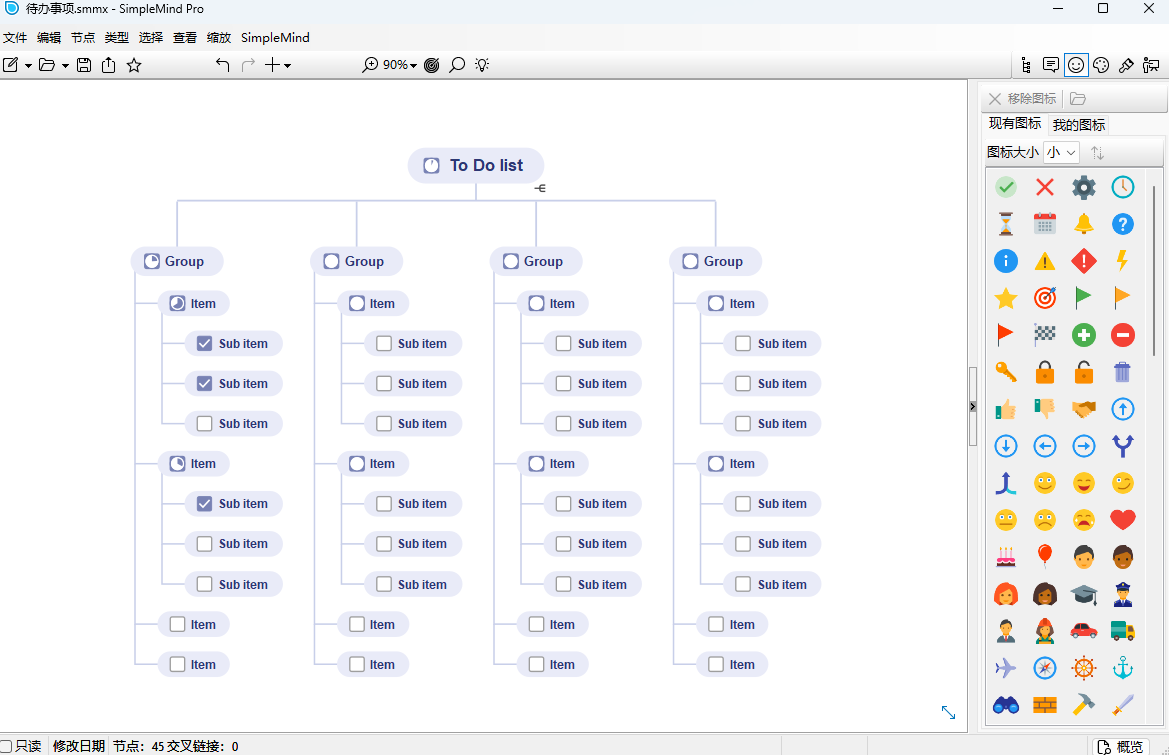Image resolution: width=1169 pixels, height=755 pixels.
Task: Select the green checkmark icon in the icon library
Action: pos(1006,187)
